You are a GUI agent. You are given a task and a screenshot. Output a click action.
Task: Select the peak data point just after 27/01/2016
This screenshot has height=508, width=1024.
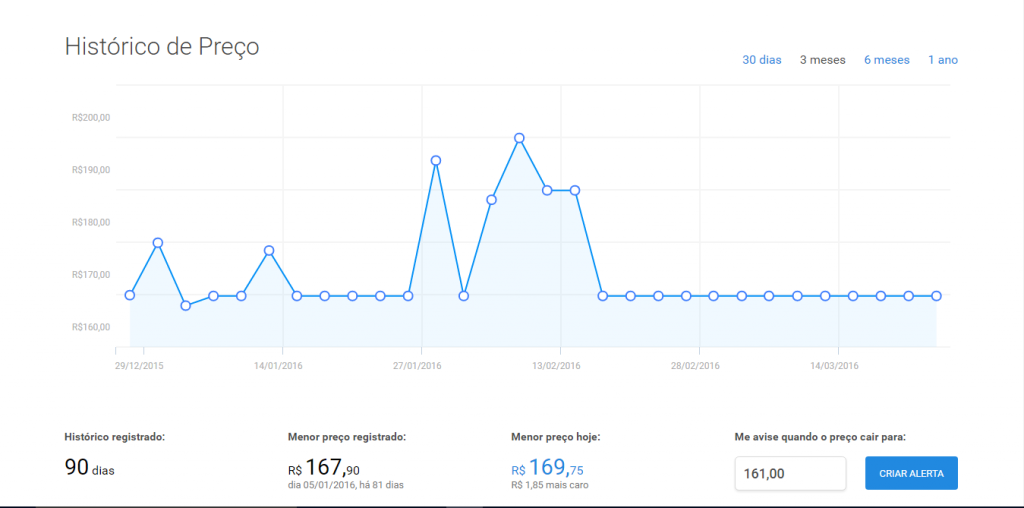click(x=436, y=160)
